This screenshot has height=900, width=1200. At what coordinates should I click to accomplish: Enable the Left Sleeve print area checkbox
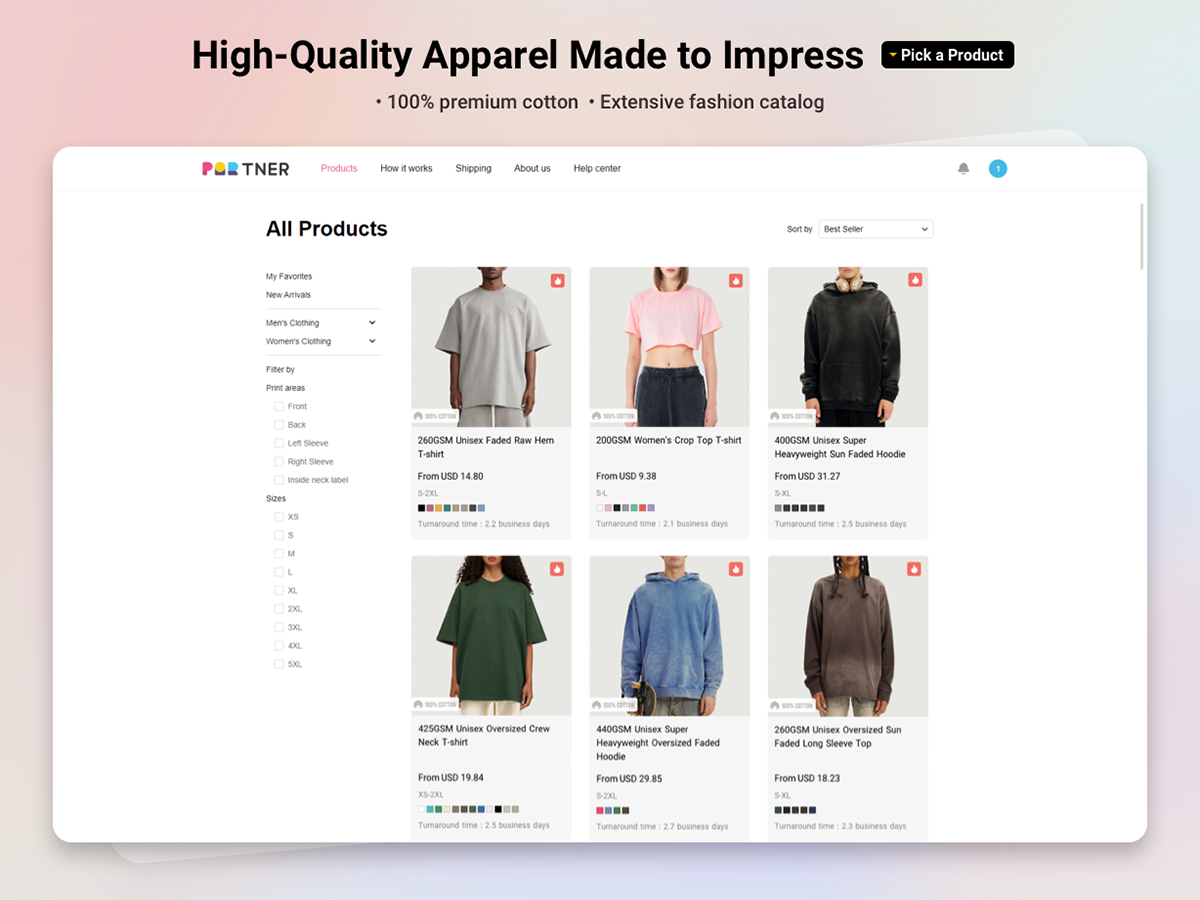[x=279, y=443]
